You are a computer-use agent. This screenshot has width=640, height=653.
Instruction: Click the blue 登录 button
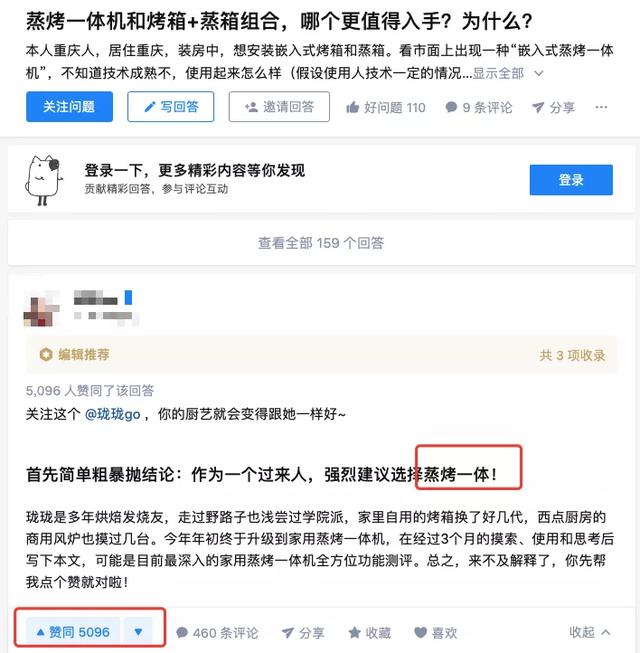[x=571, y=180]
